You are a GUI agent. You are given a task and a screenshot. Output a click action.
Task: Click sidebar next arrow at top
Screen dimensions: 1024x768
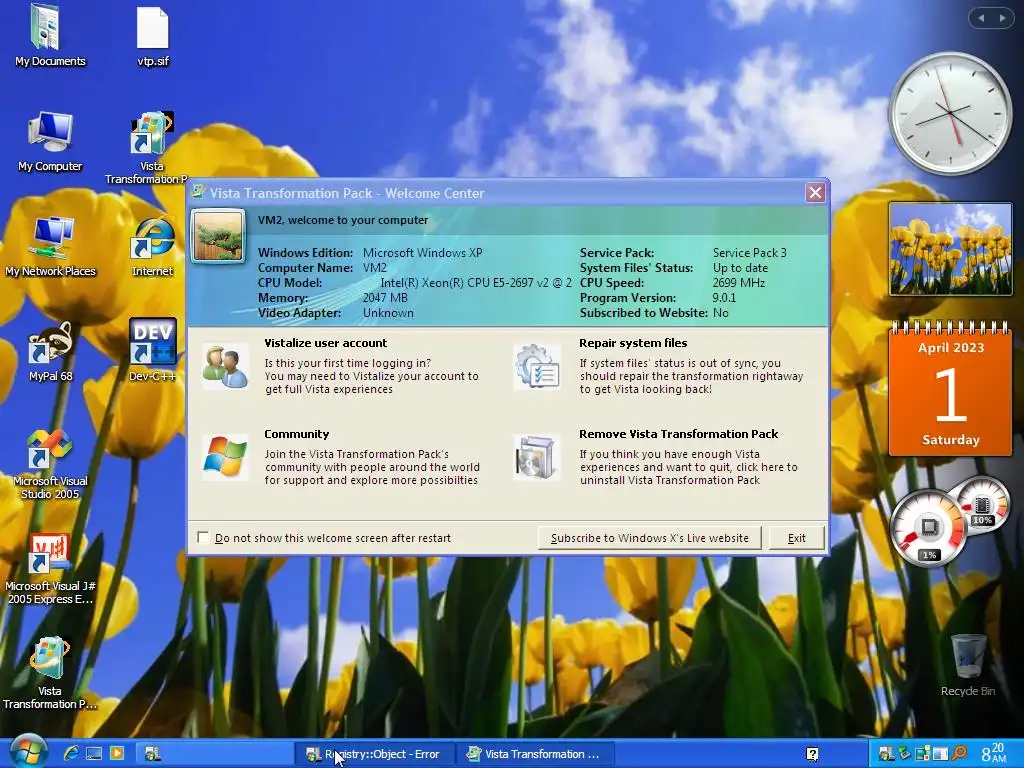click(1002, 18)
